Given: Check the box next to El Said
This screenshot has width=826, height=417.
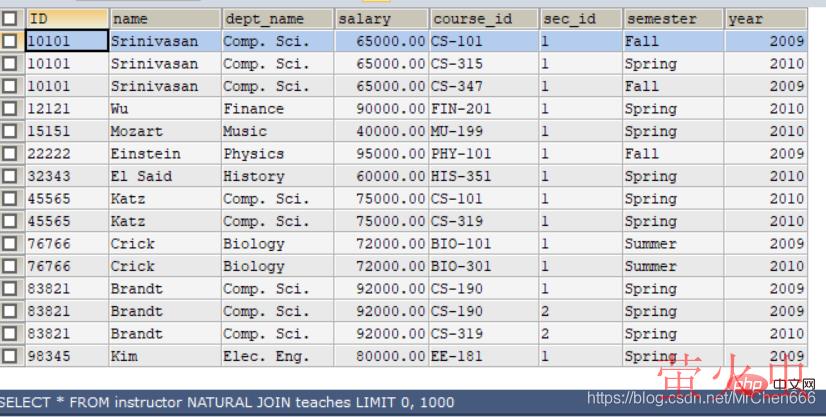Looking at the screenshot, I should [10, 176].
